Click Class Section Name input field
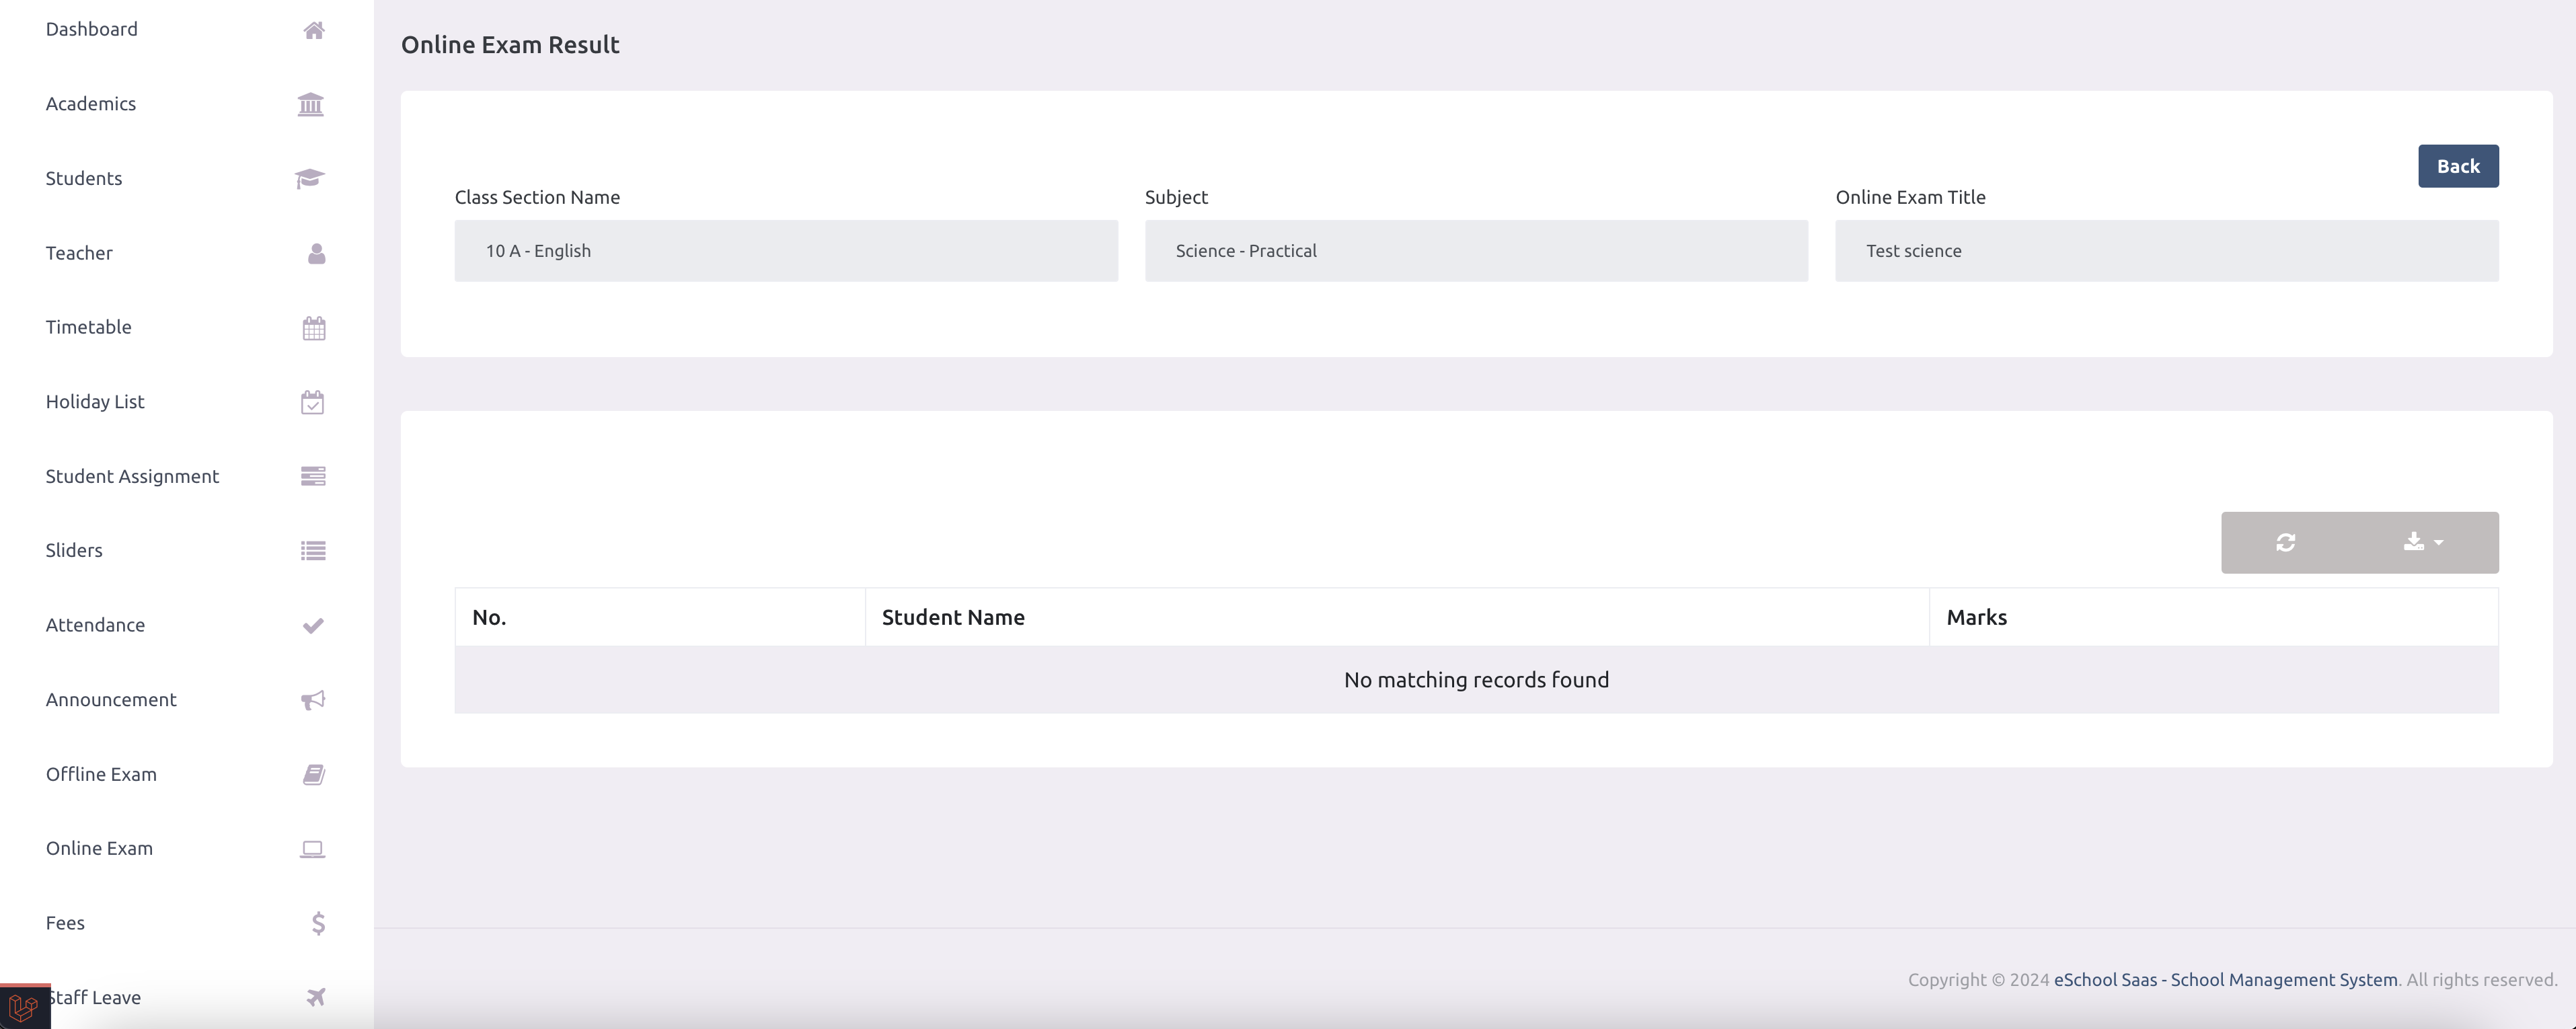The height and width of the screenshot is (1029, 2576). (786, 250)
